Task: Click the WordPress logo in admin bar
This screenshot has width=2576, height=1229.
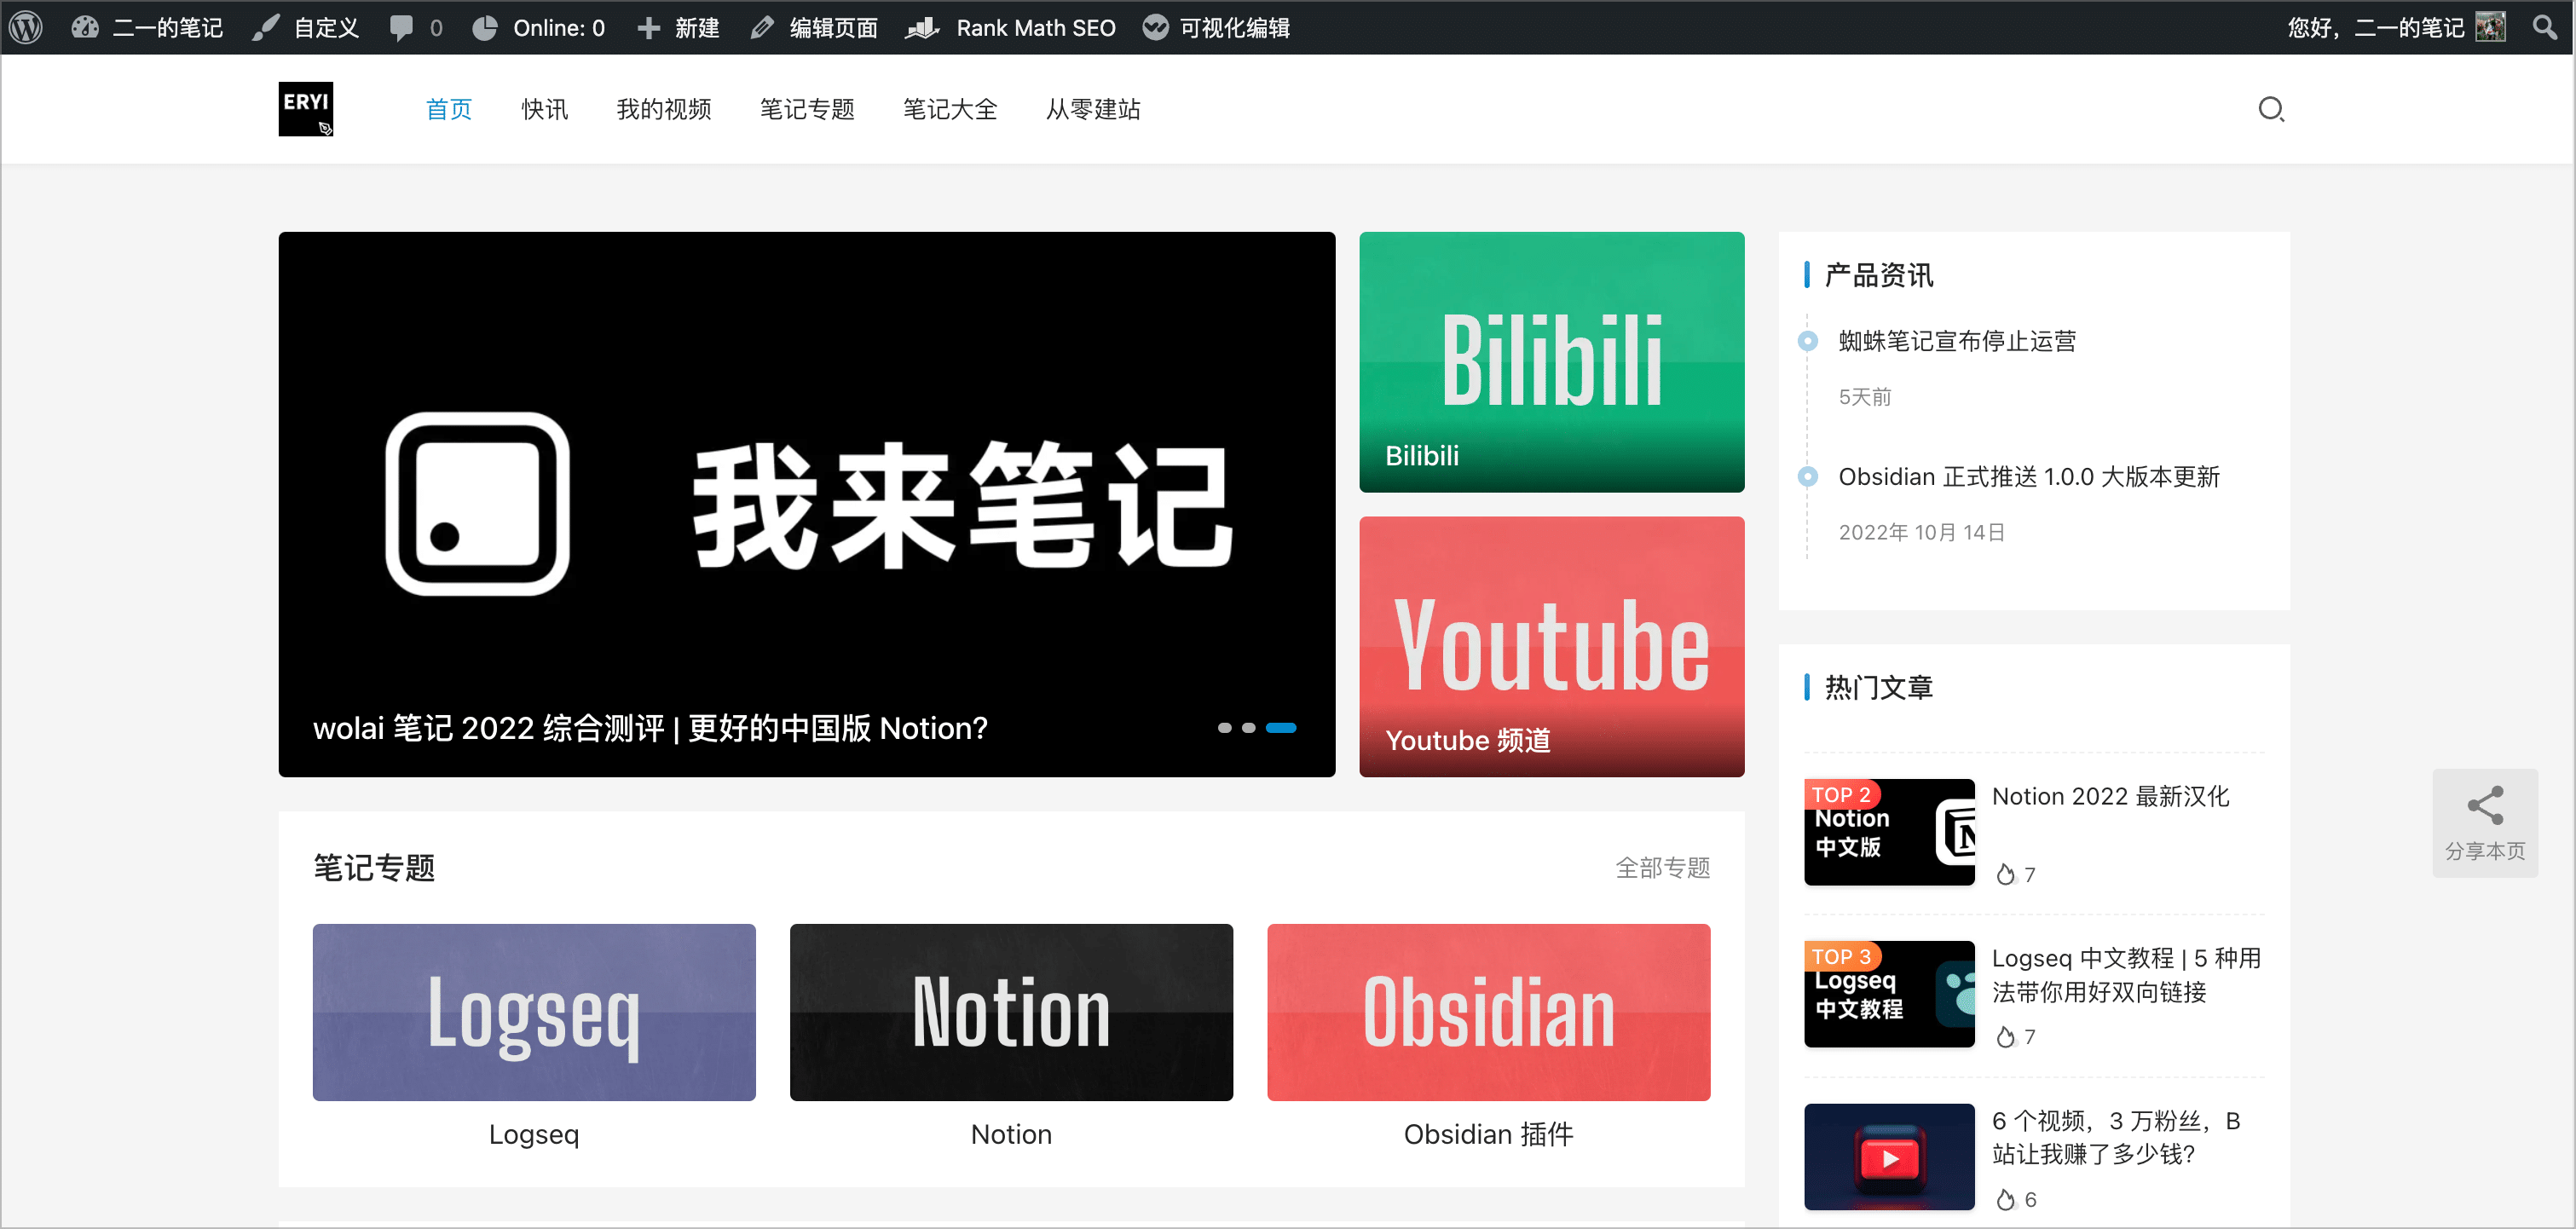Action: 26,27
